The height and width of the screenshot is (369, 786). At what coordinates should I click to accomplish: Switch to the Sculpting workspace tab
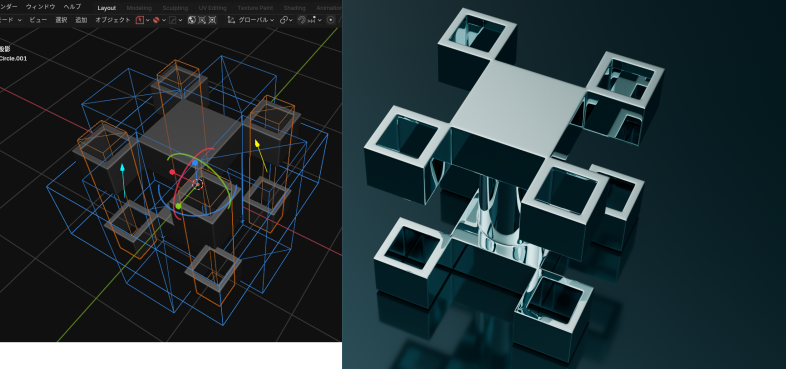[x=175, y=8]
